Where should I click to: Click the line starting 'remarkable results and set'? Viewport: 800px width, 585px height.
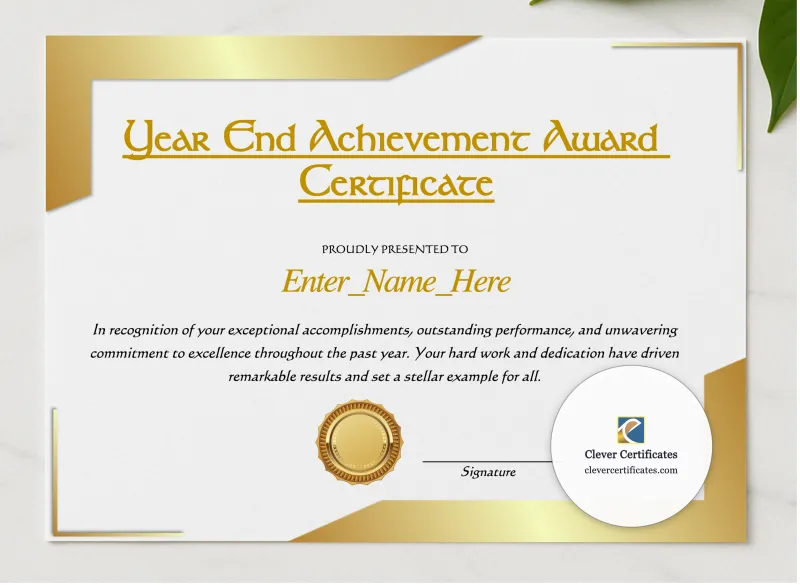click(386, 378)
